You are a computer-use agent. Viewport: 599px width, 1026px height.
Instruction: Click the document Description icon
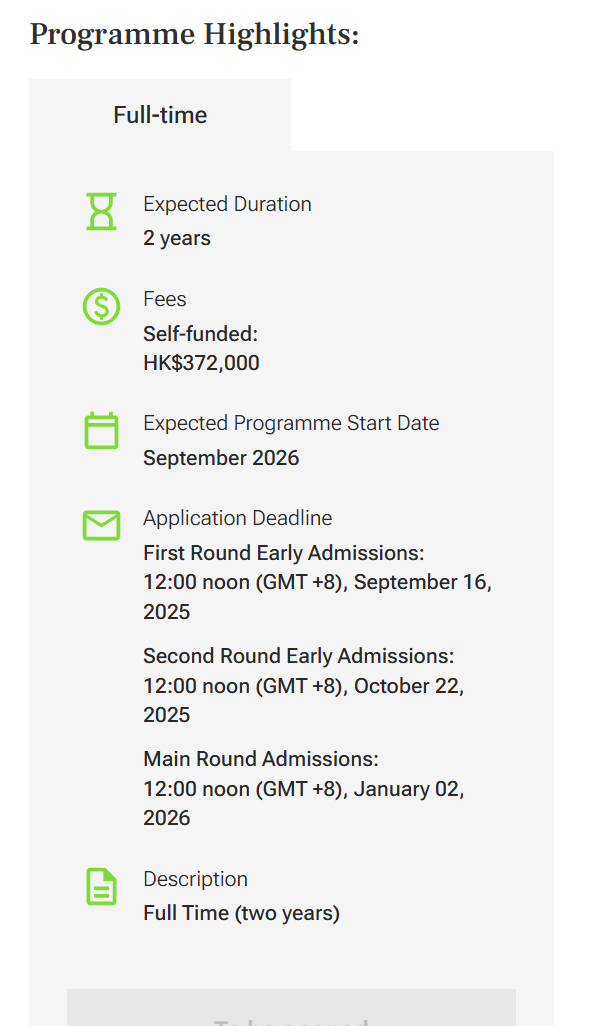coord(101,887)
